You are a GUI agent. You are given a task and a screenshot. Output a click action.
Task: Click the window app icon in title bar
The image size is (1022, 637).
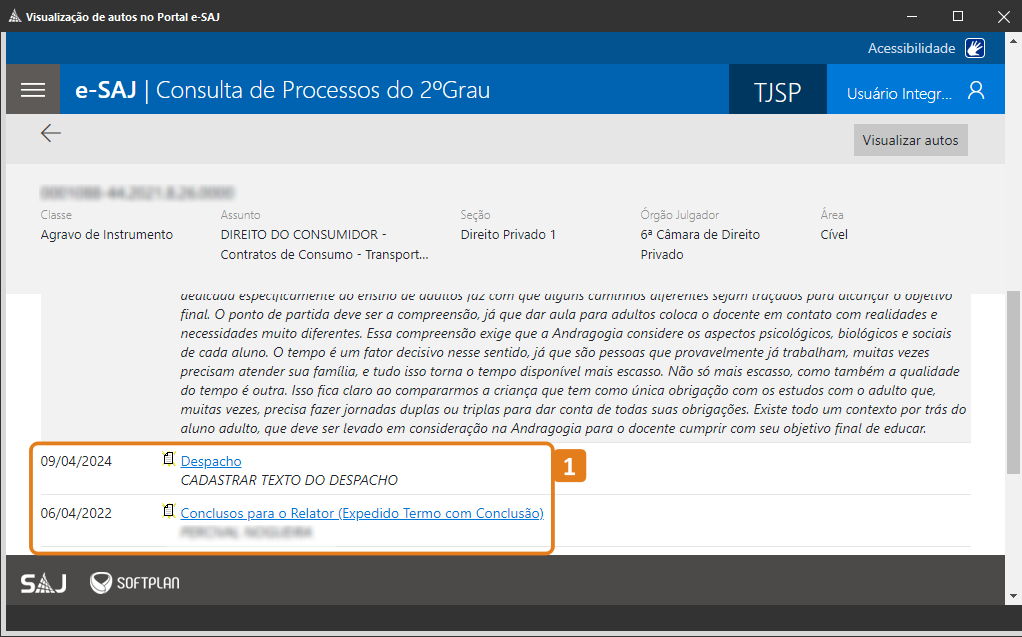click(x=14, y=16)
